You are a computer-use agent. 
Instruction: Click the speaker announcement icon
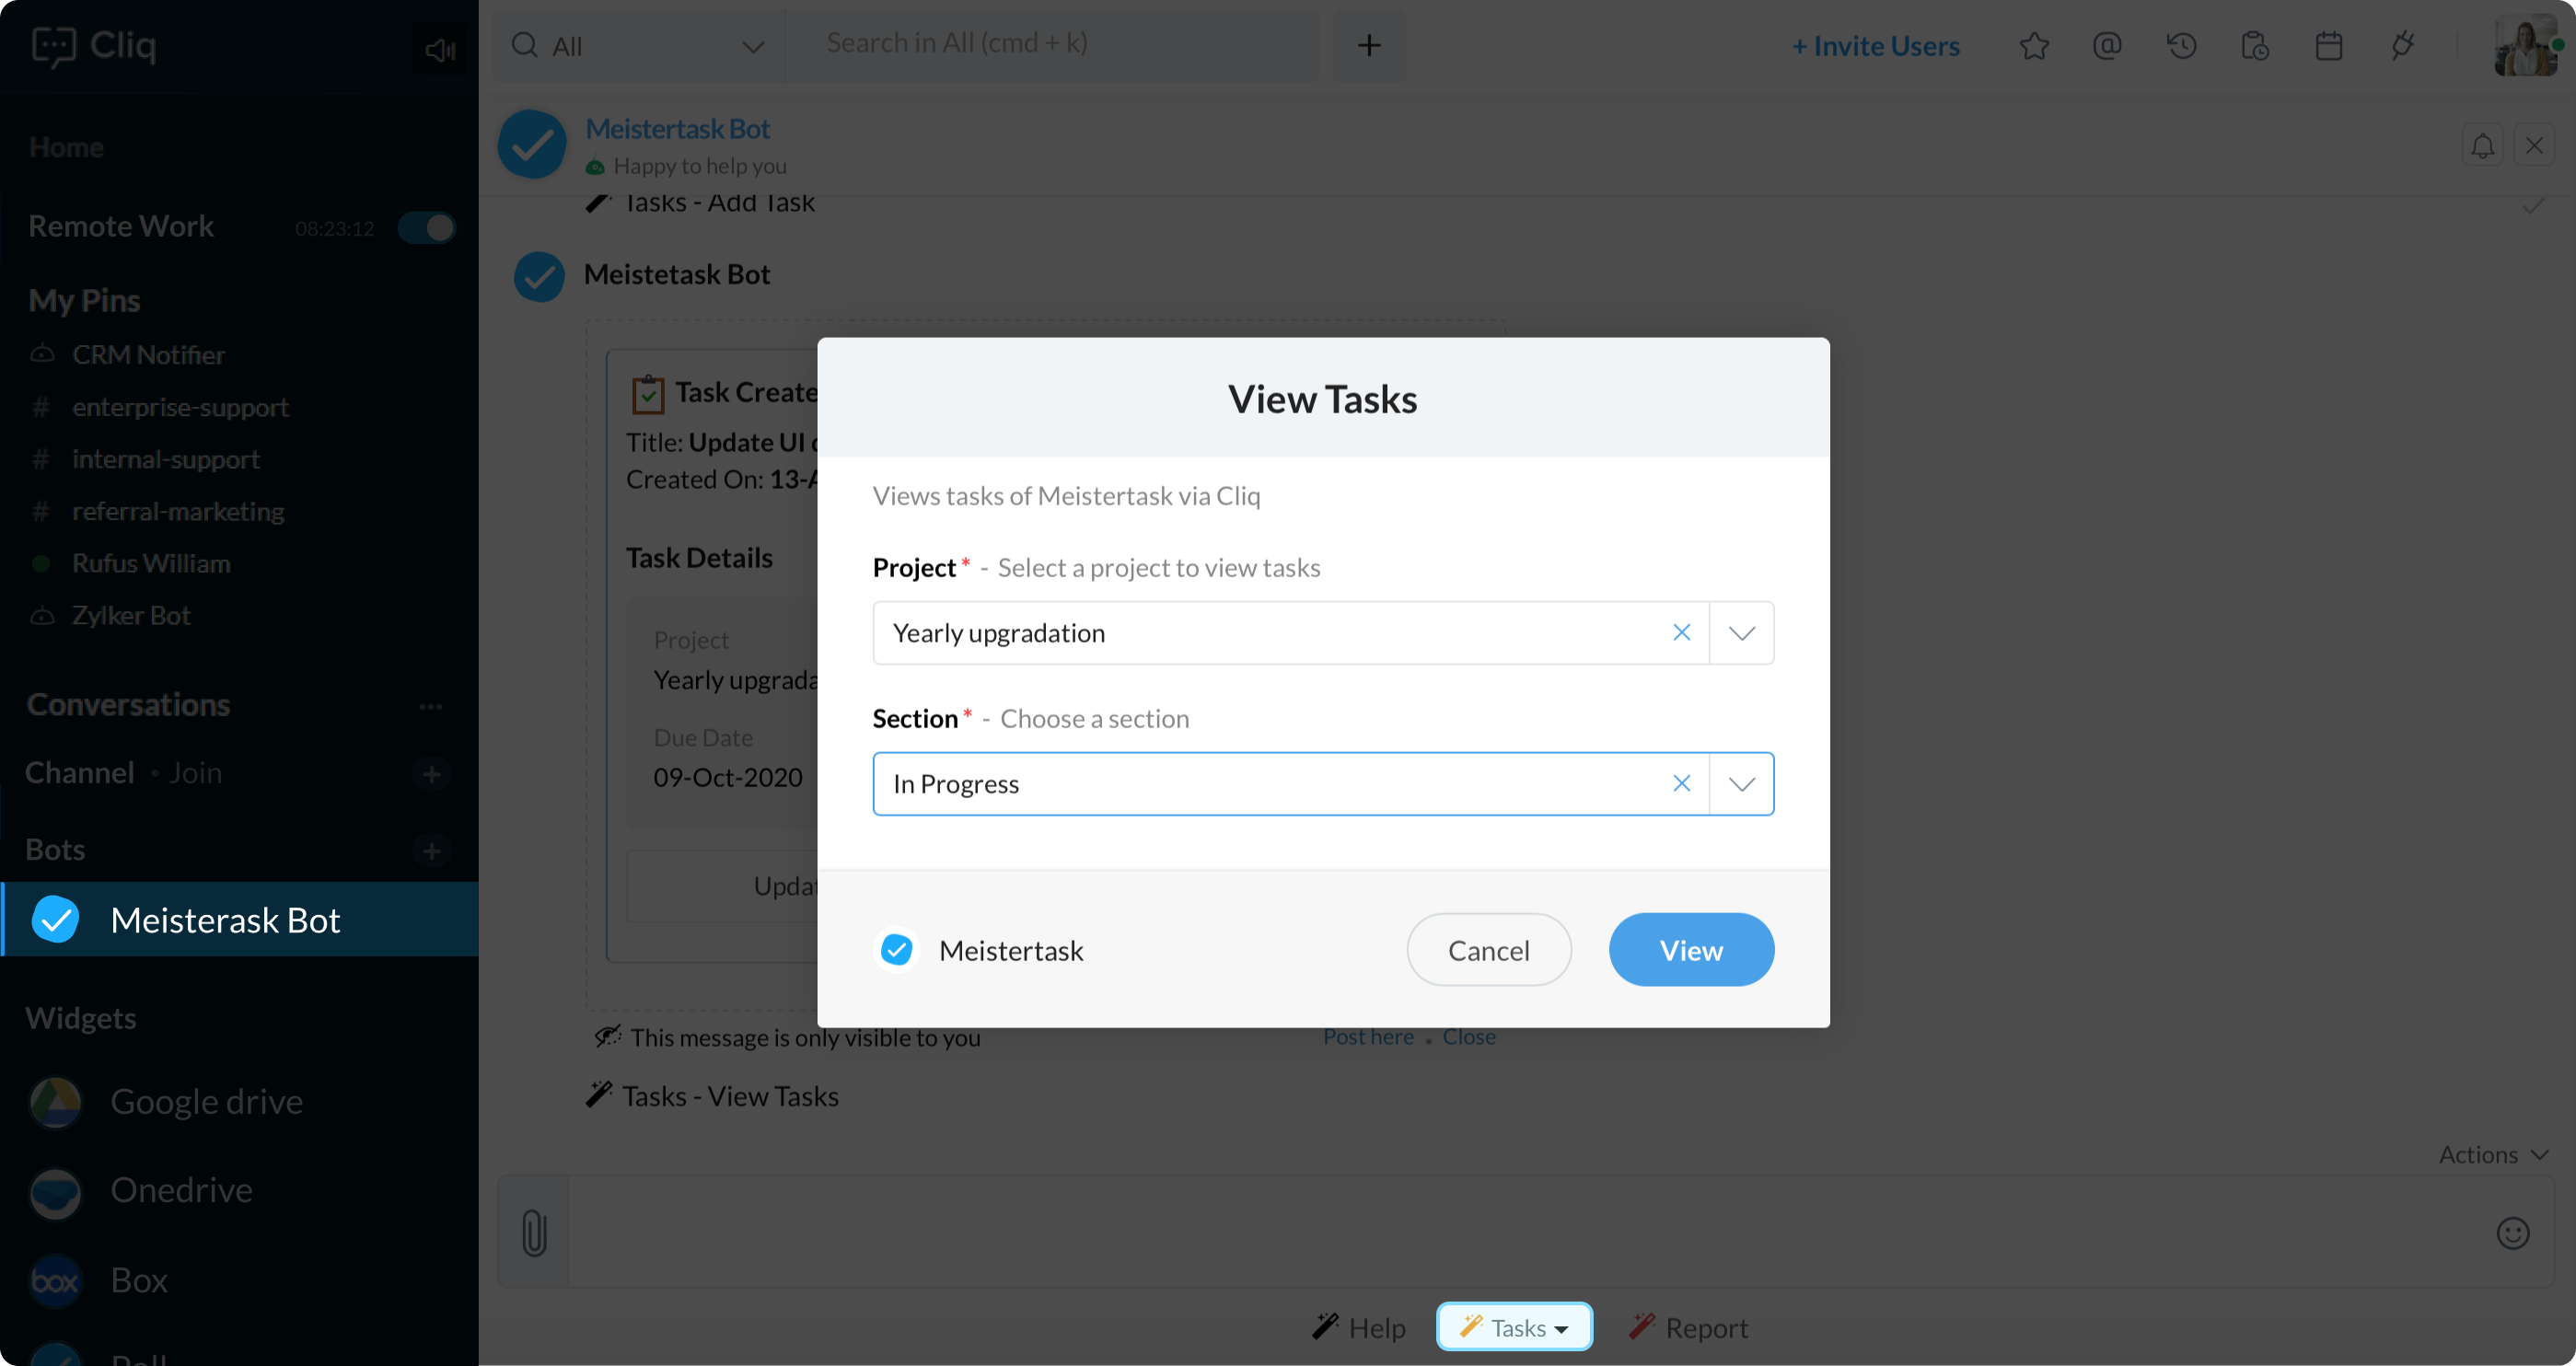[x=440, y=49]
